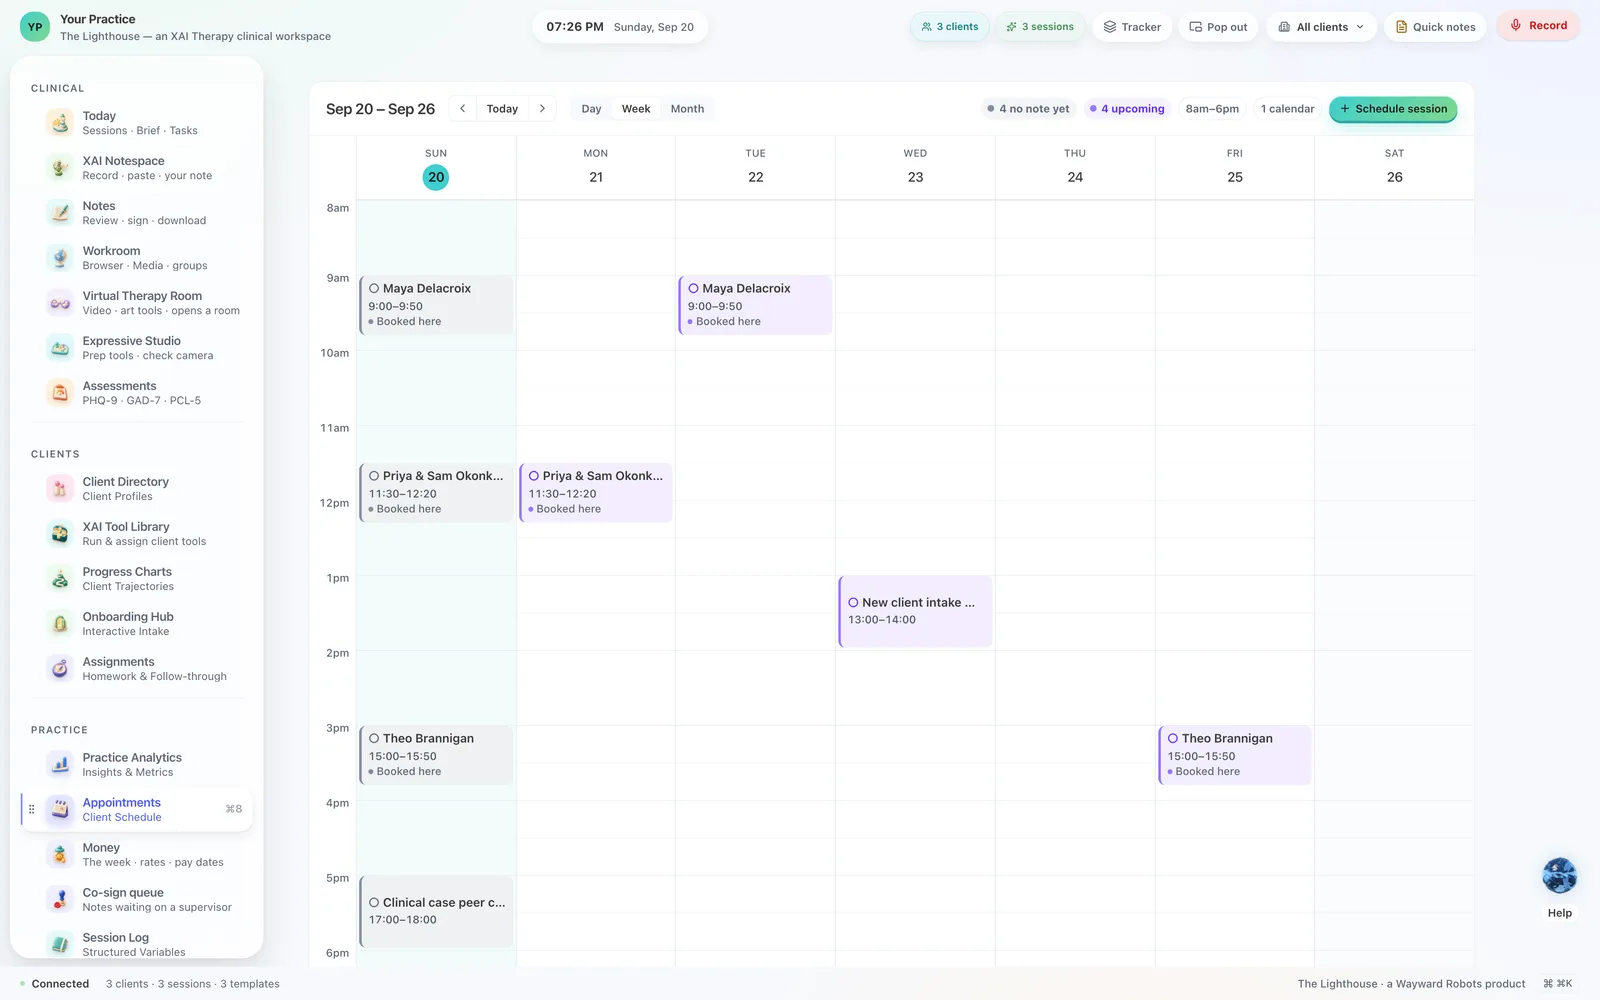The width and height of the screenshot is (1600, 1000).
Task: Toggle the 3 sessions chip
Action: (1040, 27)
